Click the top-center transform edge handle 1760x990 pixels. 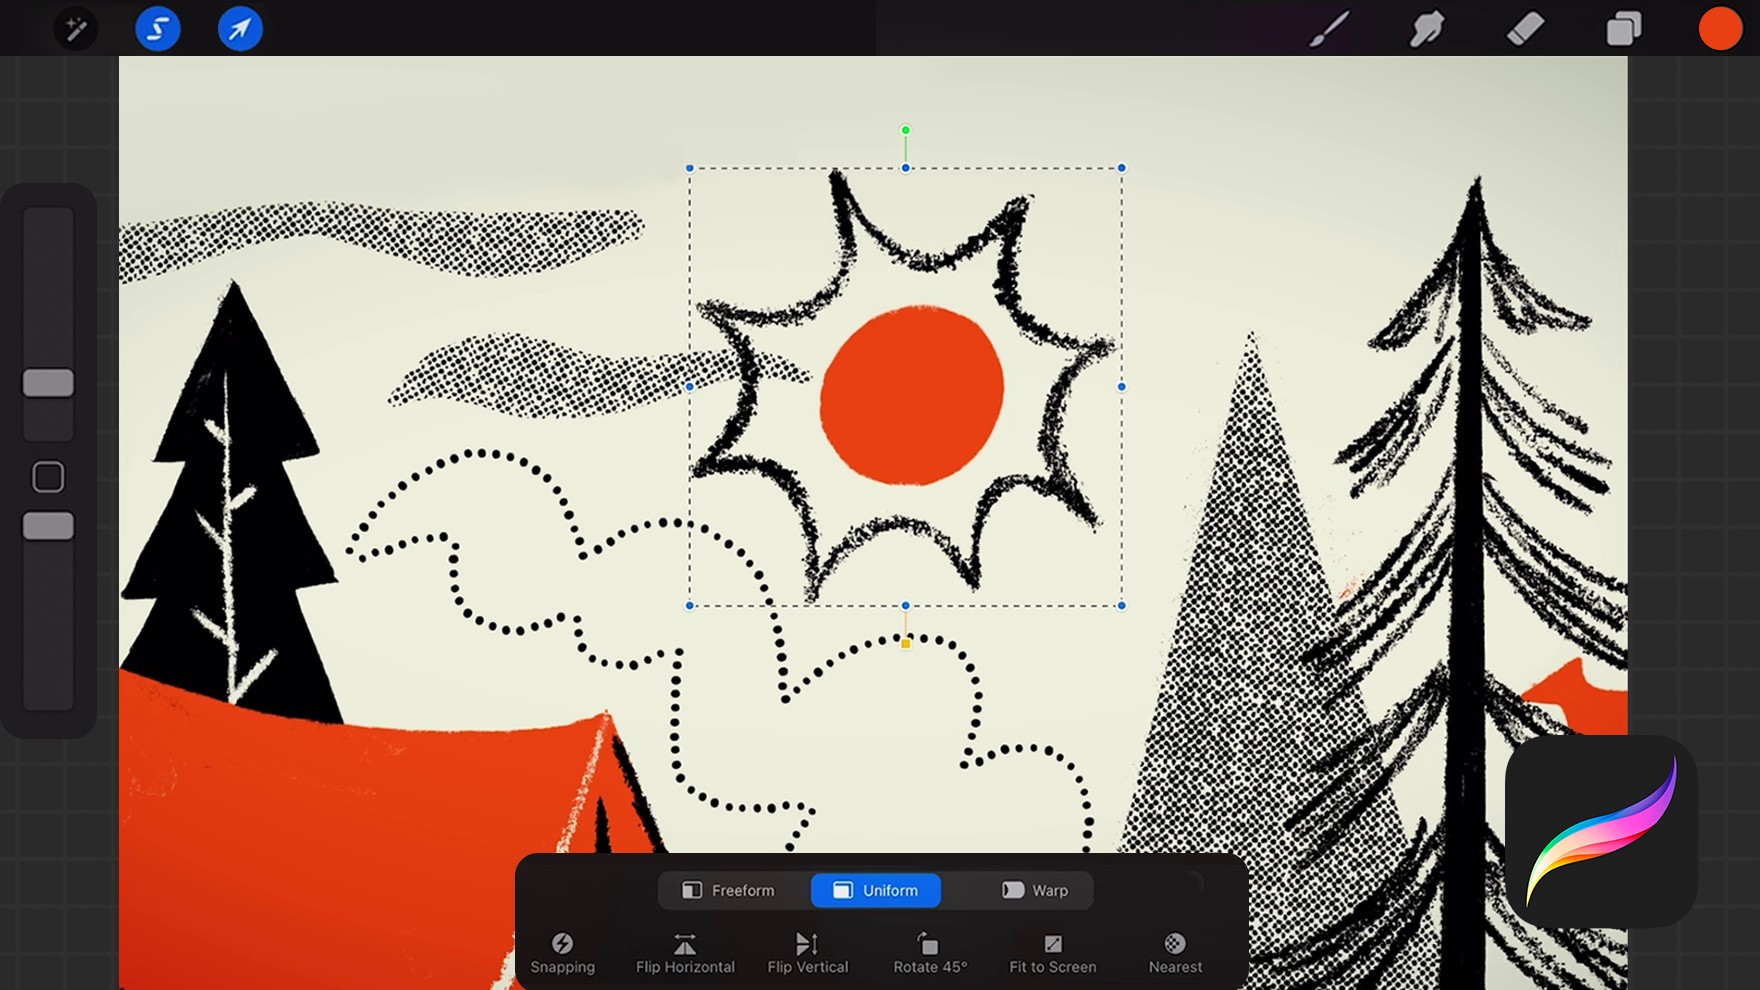pos(906,168)
